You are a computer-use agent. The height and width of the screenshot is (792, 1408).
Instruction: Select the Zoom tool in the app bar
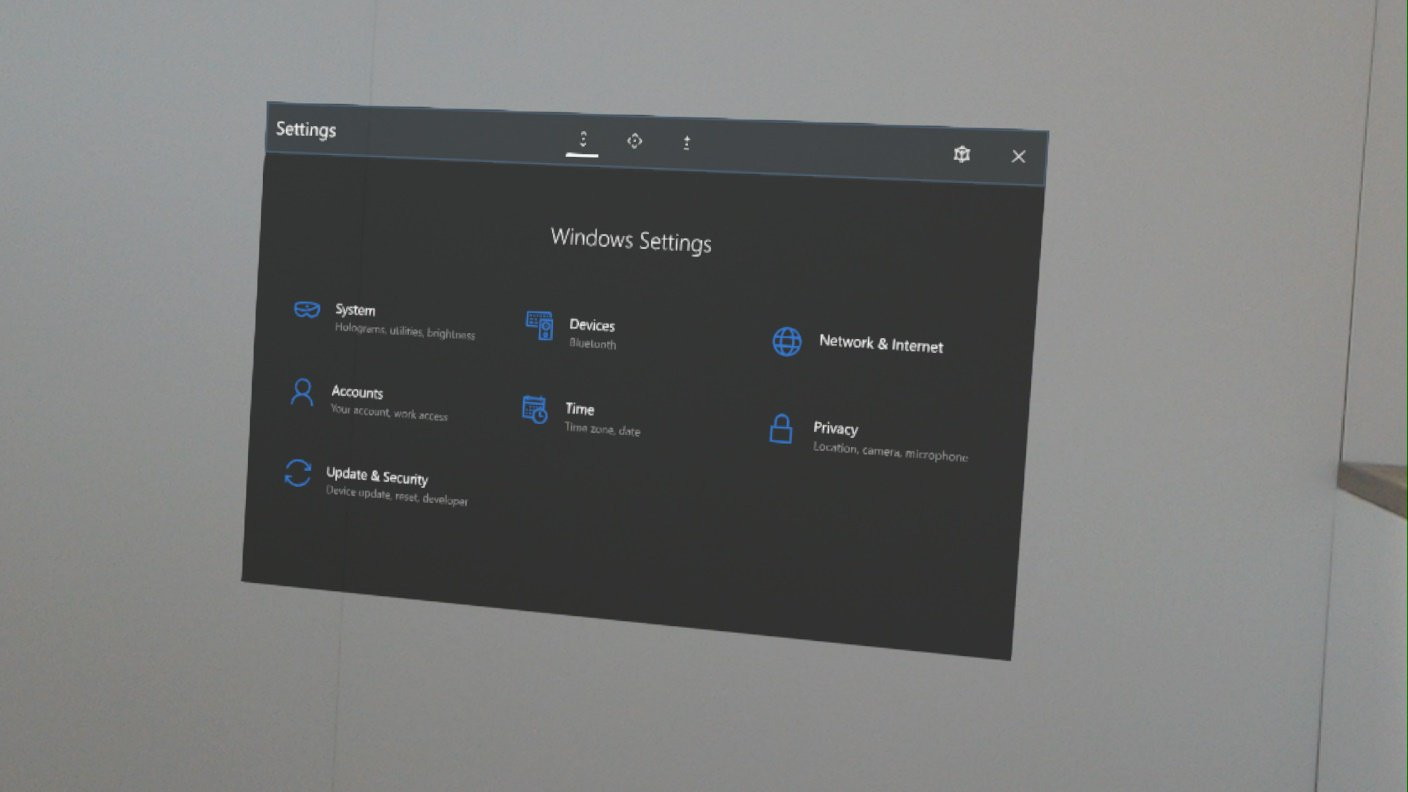(x=686, y=143)
